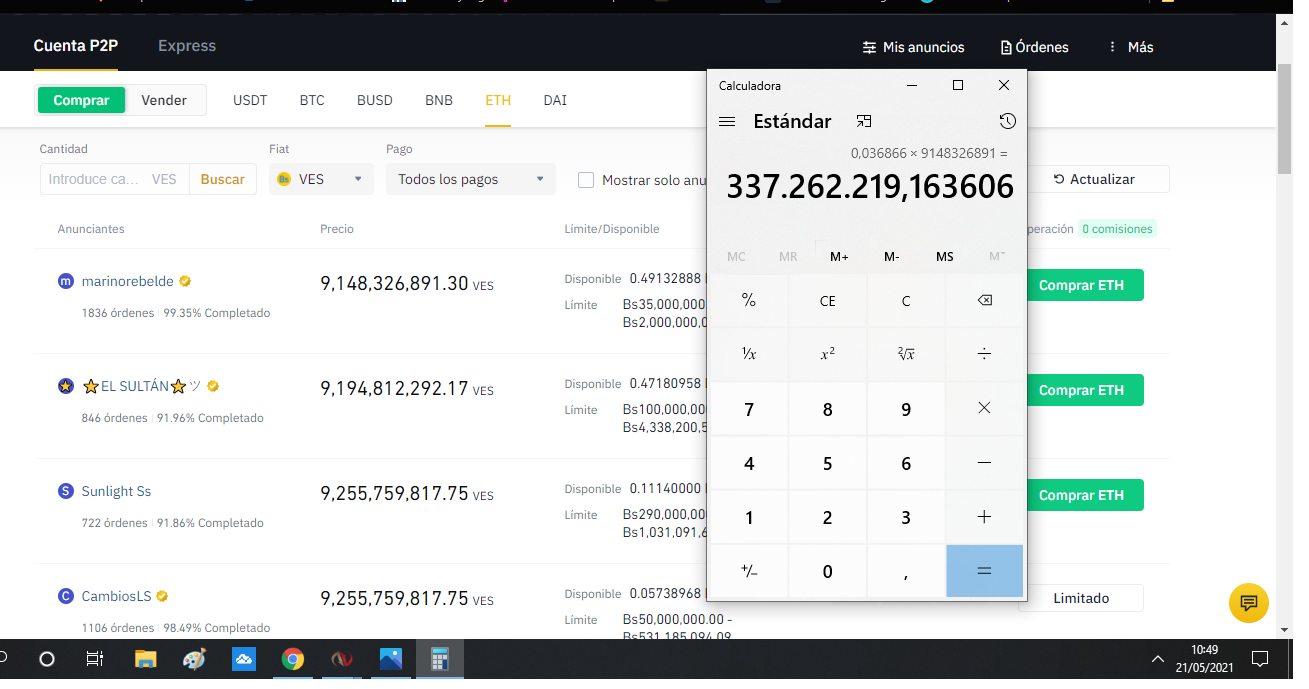Click Comprar ETH for Sunlight Ss
The width and height of the screenshot is (1309, 689).
[1081, 495]
